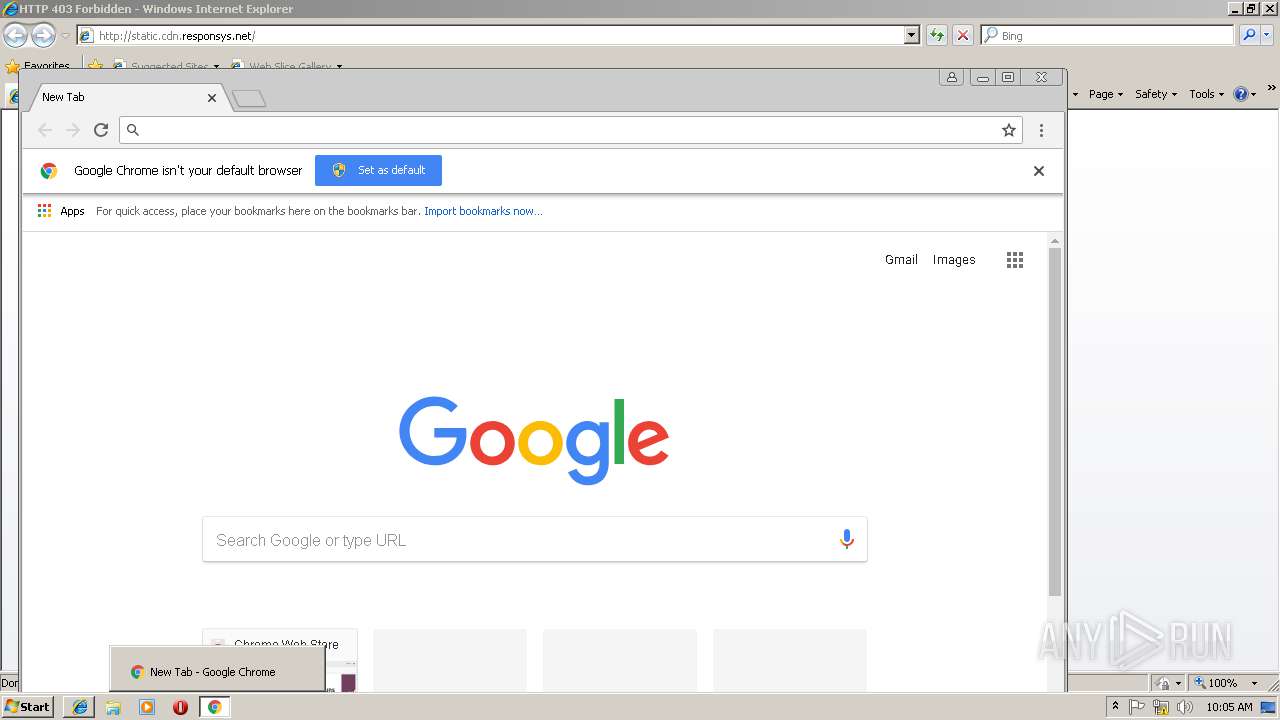Viewport: 1280px width, 720px height.
Task: Click the volume speaker tray icon
Action: coord(1185,707)
